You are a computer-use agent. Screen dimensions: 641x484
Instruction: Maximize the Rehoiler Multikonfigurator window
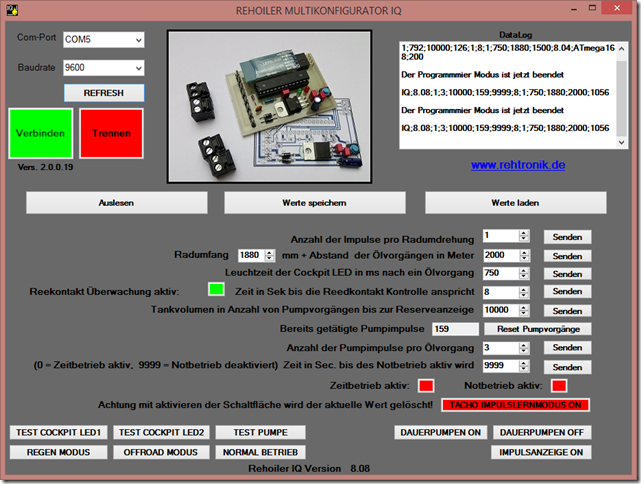click(x=592, y=9)
